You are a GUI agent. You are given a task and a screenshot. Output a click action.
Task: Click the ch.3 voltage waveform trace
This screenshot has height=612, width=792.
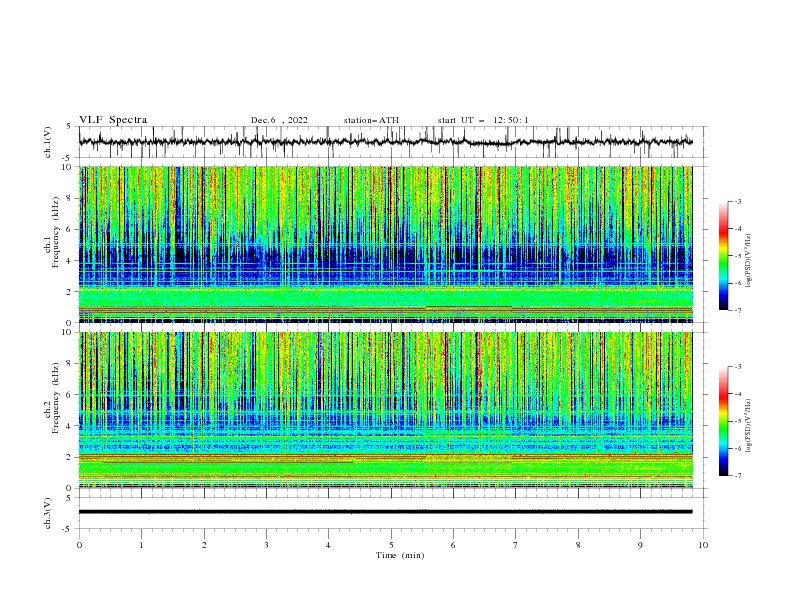point(386,512)
